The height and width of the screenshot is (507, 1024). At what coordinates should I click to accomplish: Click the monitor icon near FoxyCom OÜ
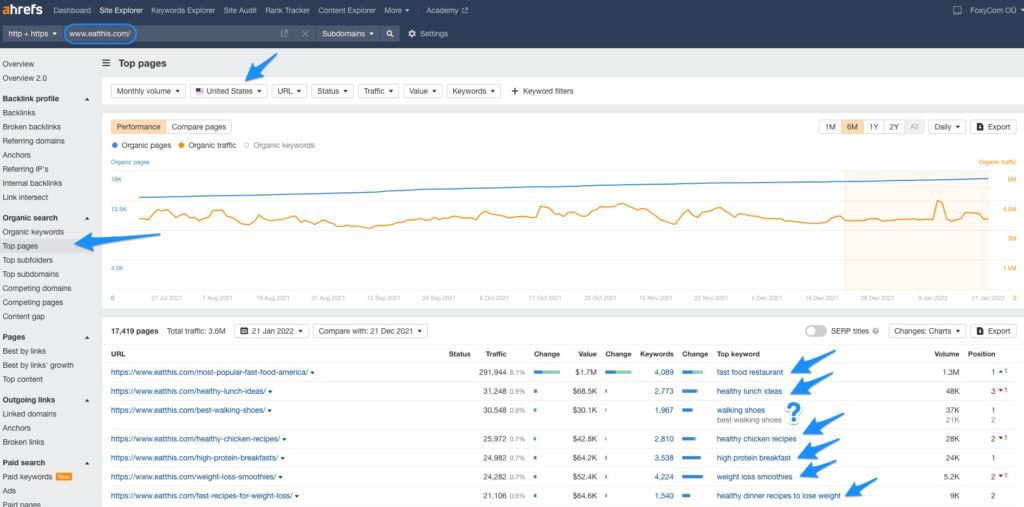click(957, 10)
